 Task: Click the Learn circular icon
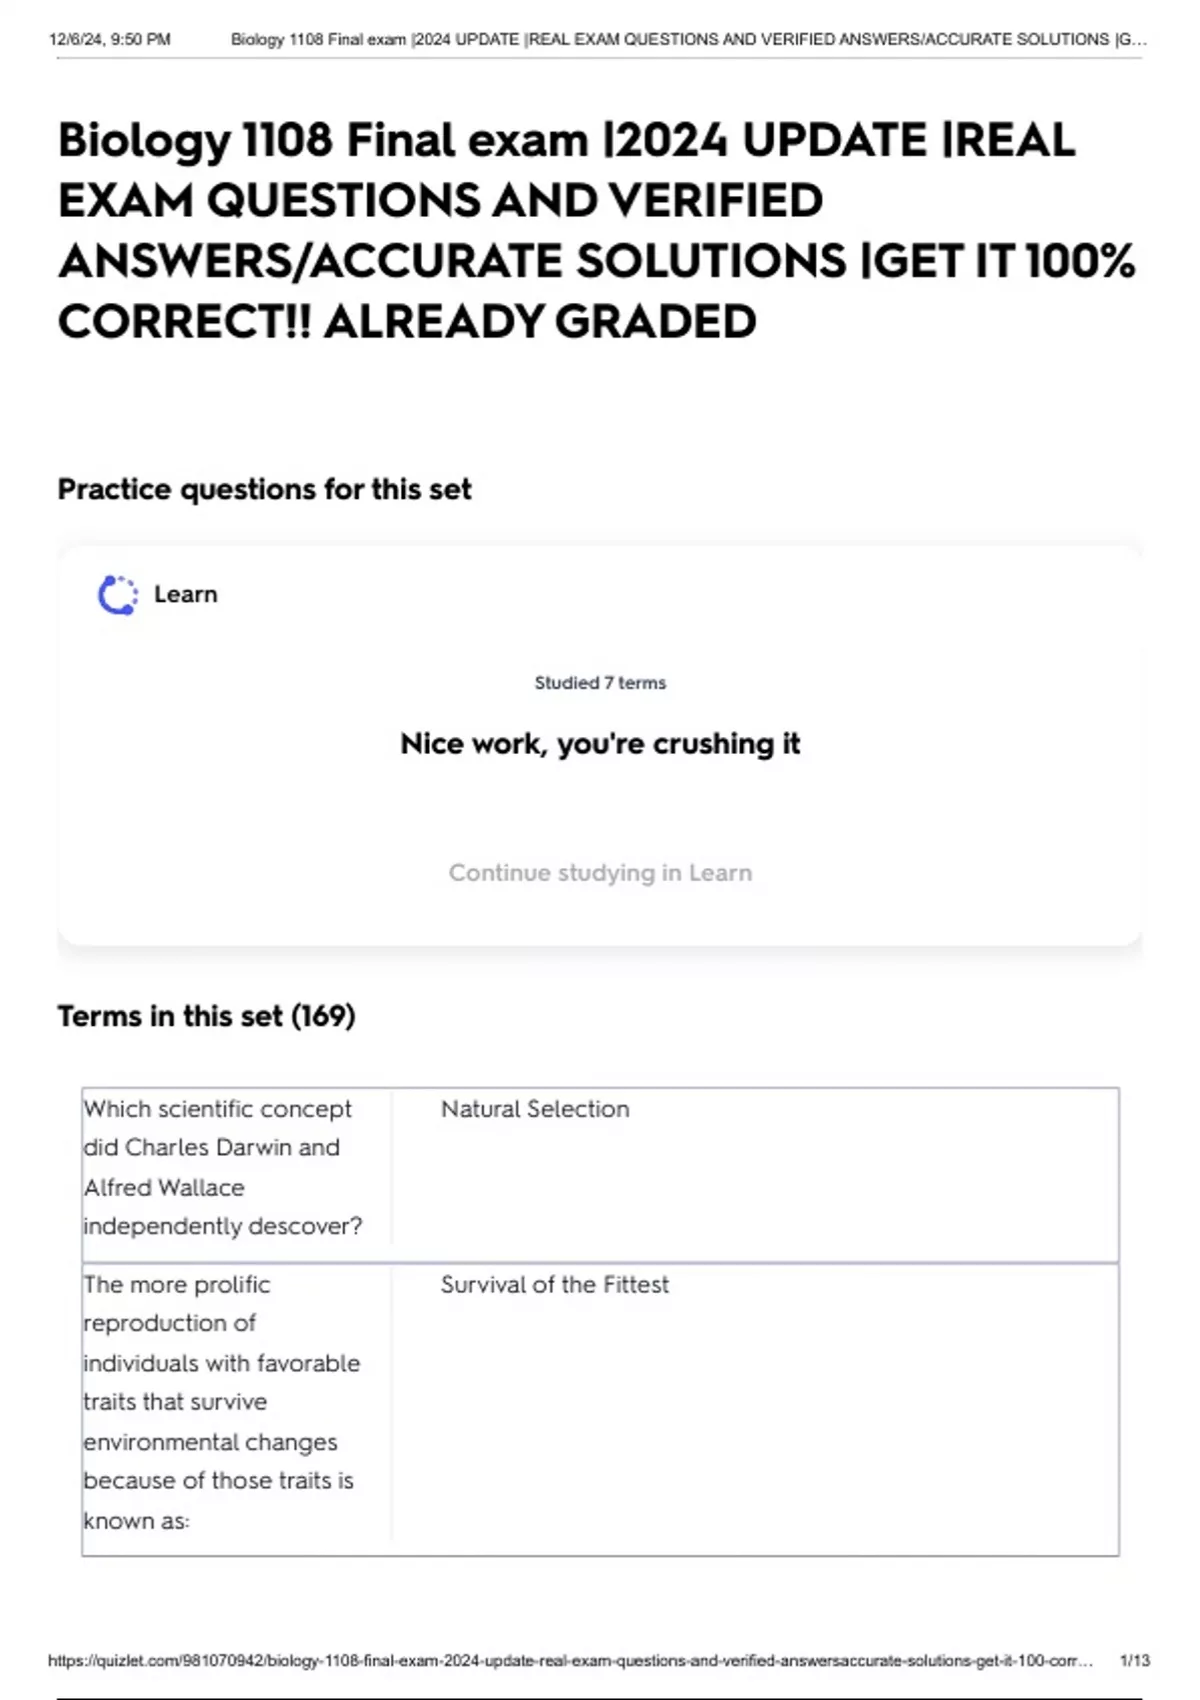pos(117,595)
